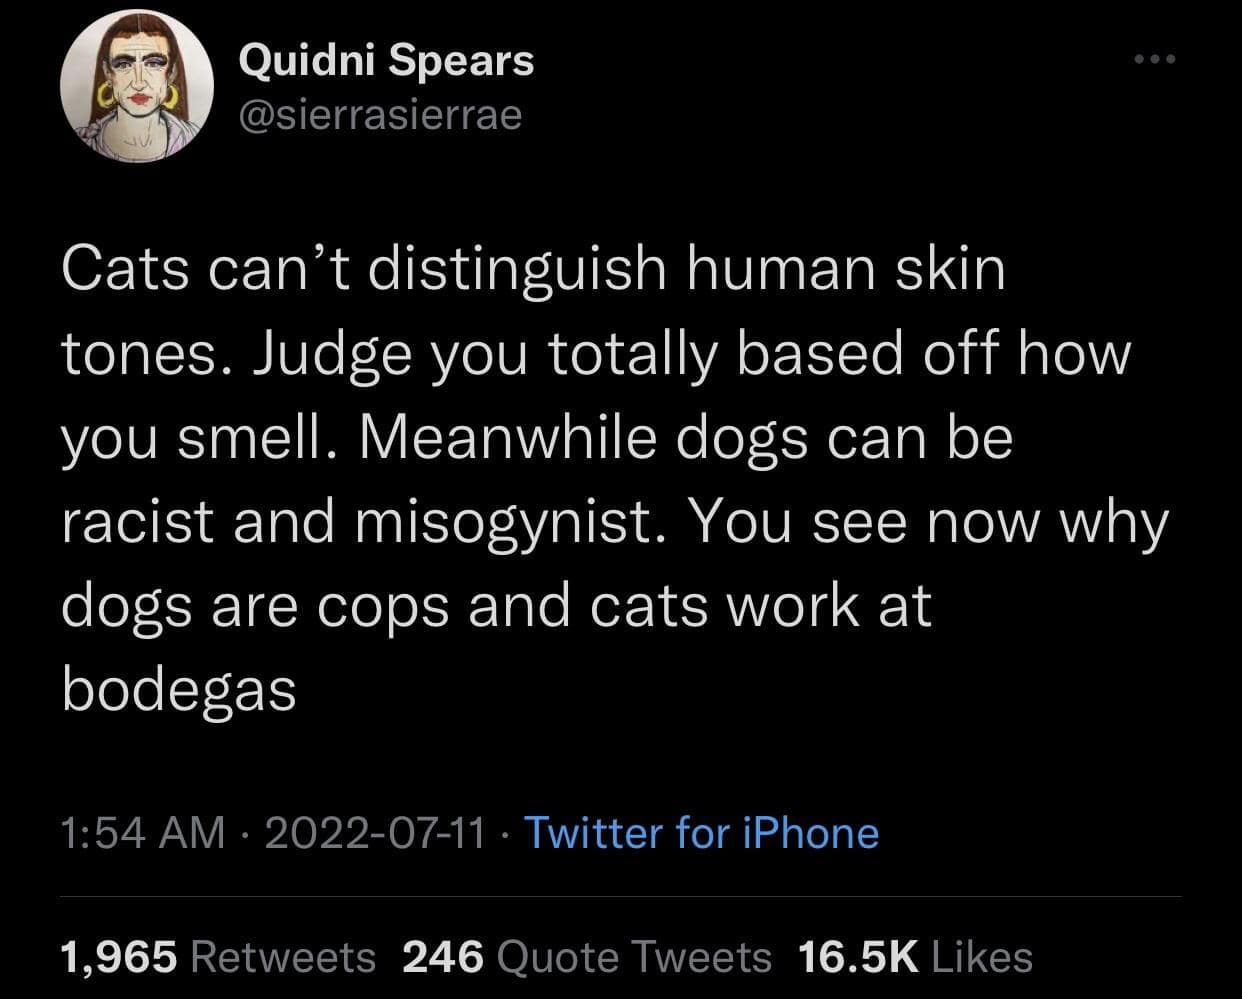Open the three-dot more options menu
This screenshot has width=1242, height=999.
click(1157, 60)
